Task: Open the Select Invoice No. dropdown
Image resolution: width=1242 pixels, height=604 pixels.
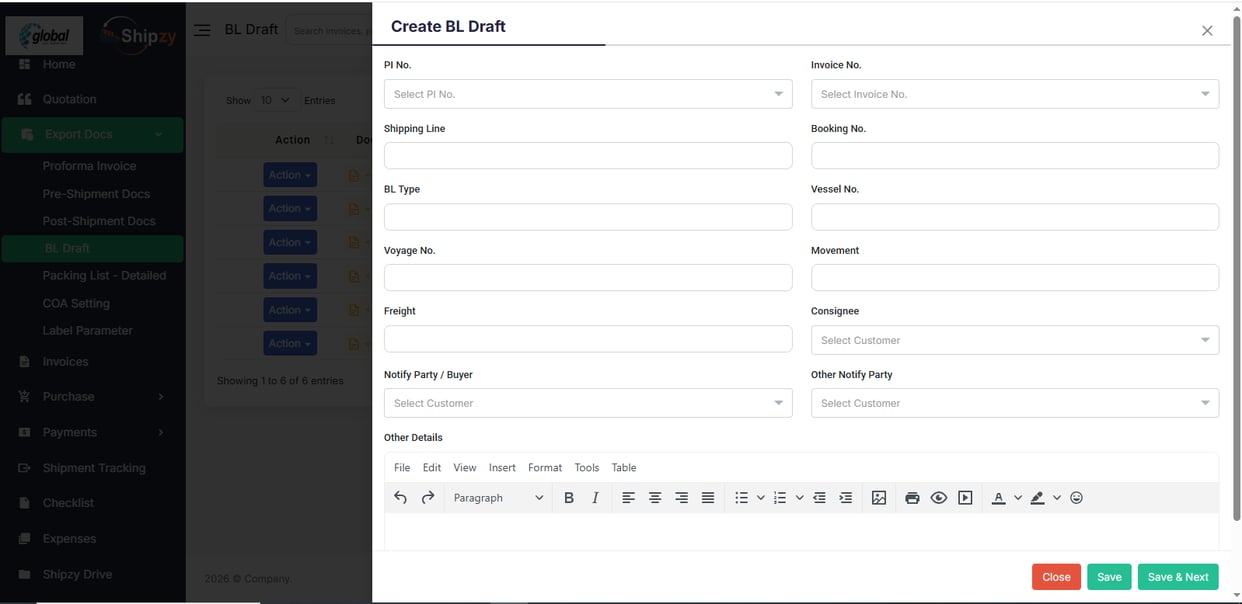Action: 1014,93
